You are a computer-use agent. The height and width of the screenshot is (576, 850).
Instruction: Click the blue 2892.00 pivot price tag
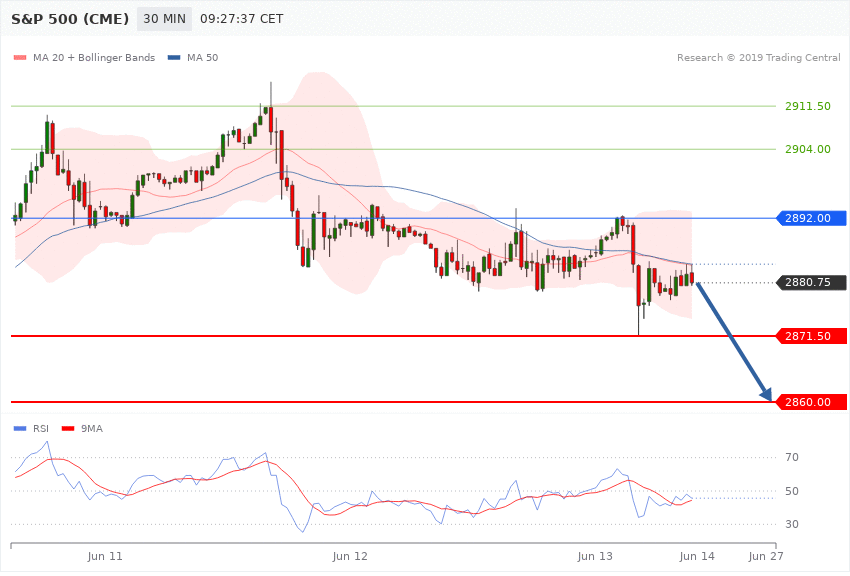pyautogui.click(x=812, y=218)
